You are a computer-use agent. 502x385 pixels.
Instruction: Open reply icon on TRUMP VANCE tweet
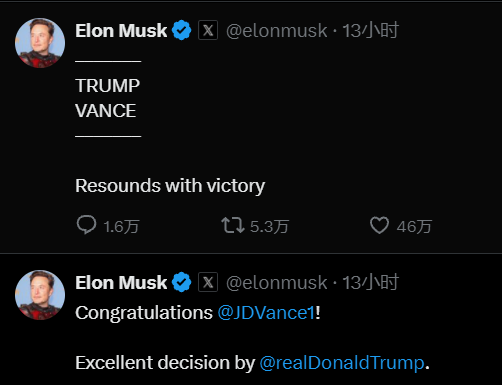[x=86, y=225]
